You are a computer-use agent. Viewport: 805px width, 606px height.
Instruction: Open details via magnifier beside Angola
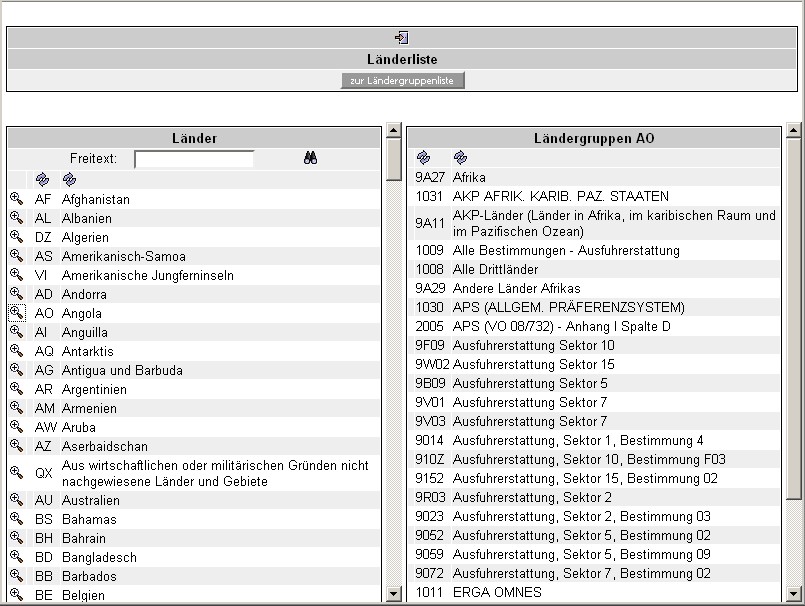(x=16, y=313)
